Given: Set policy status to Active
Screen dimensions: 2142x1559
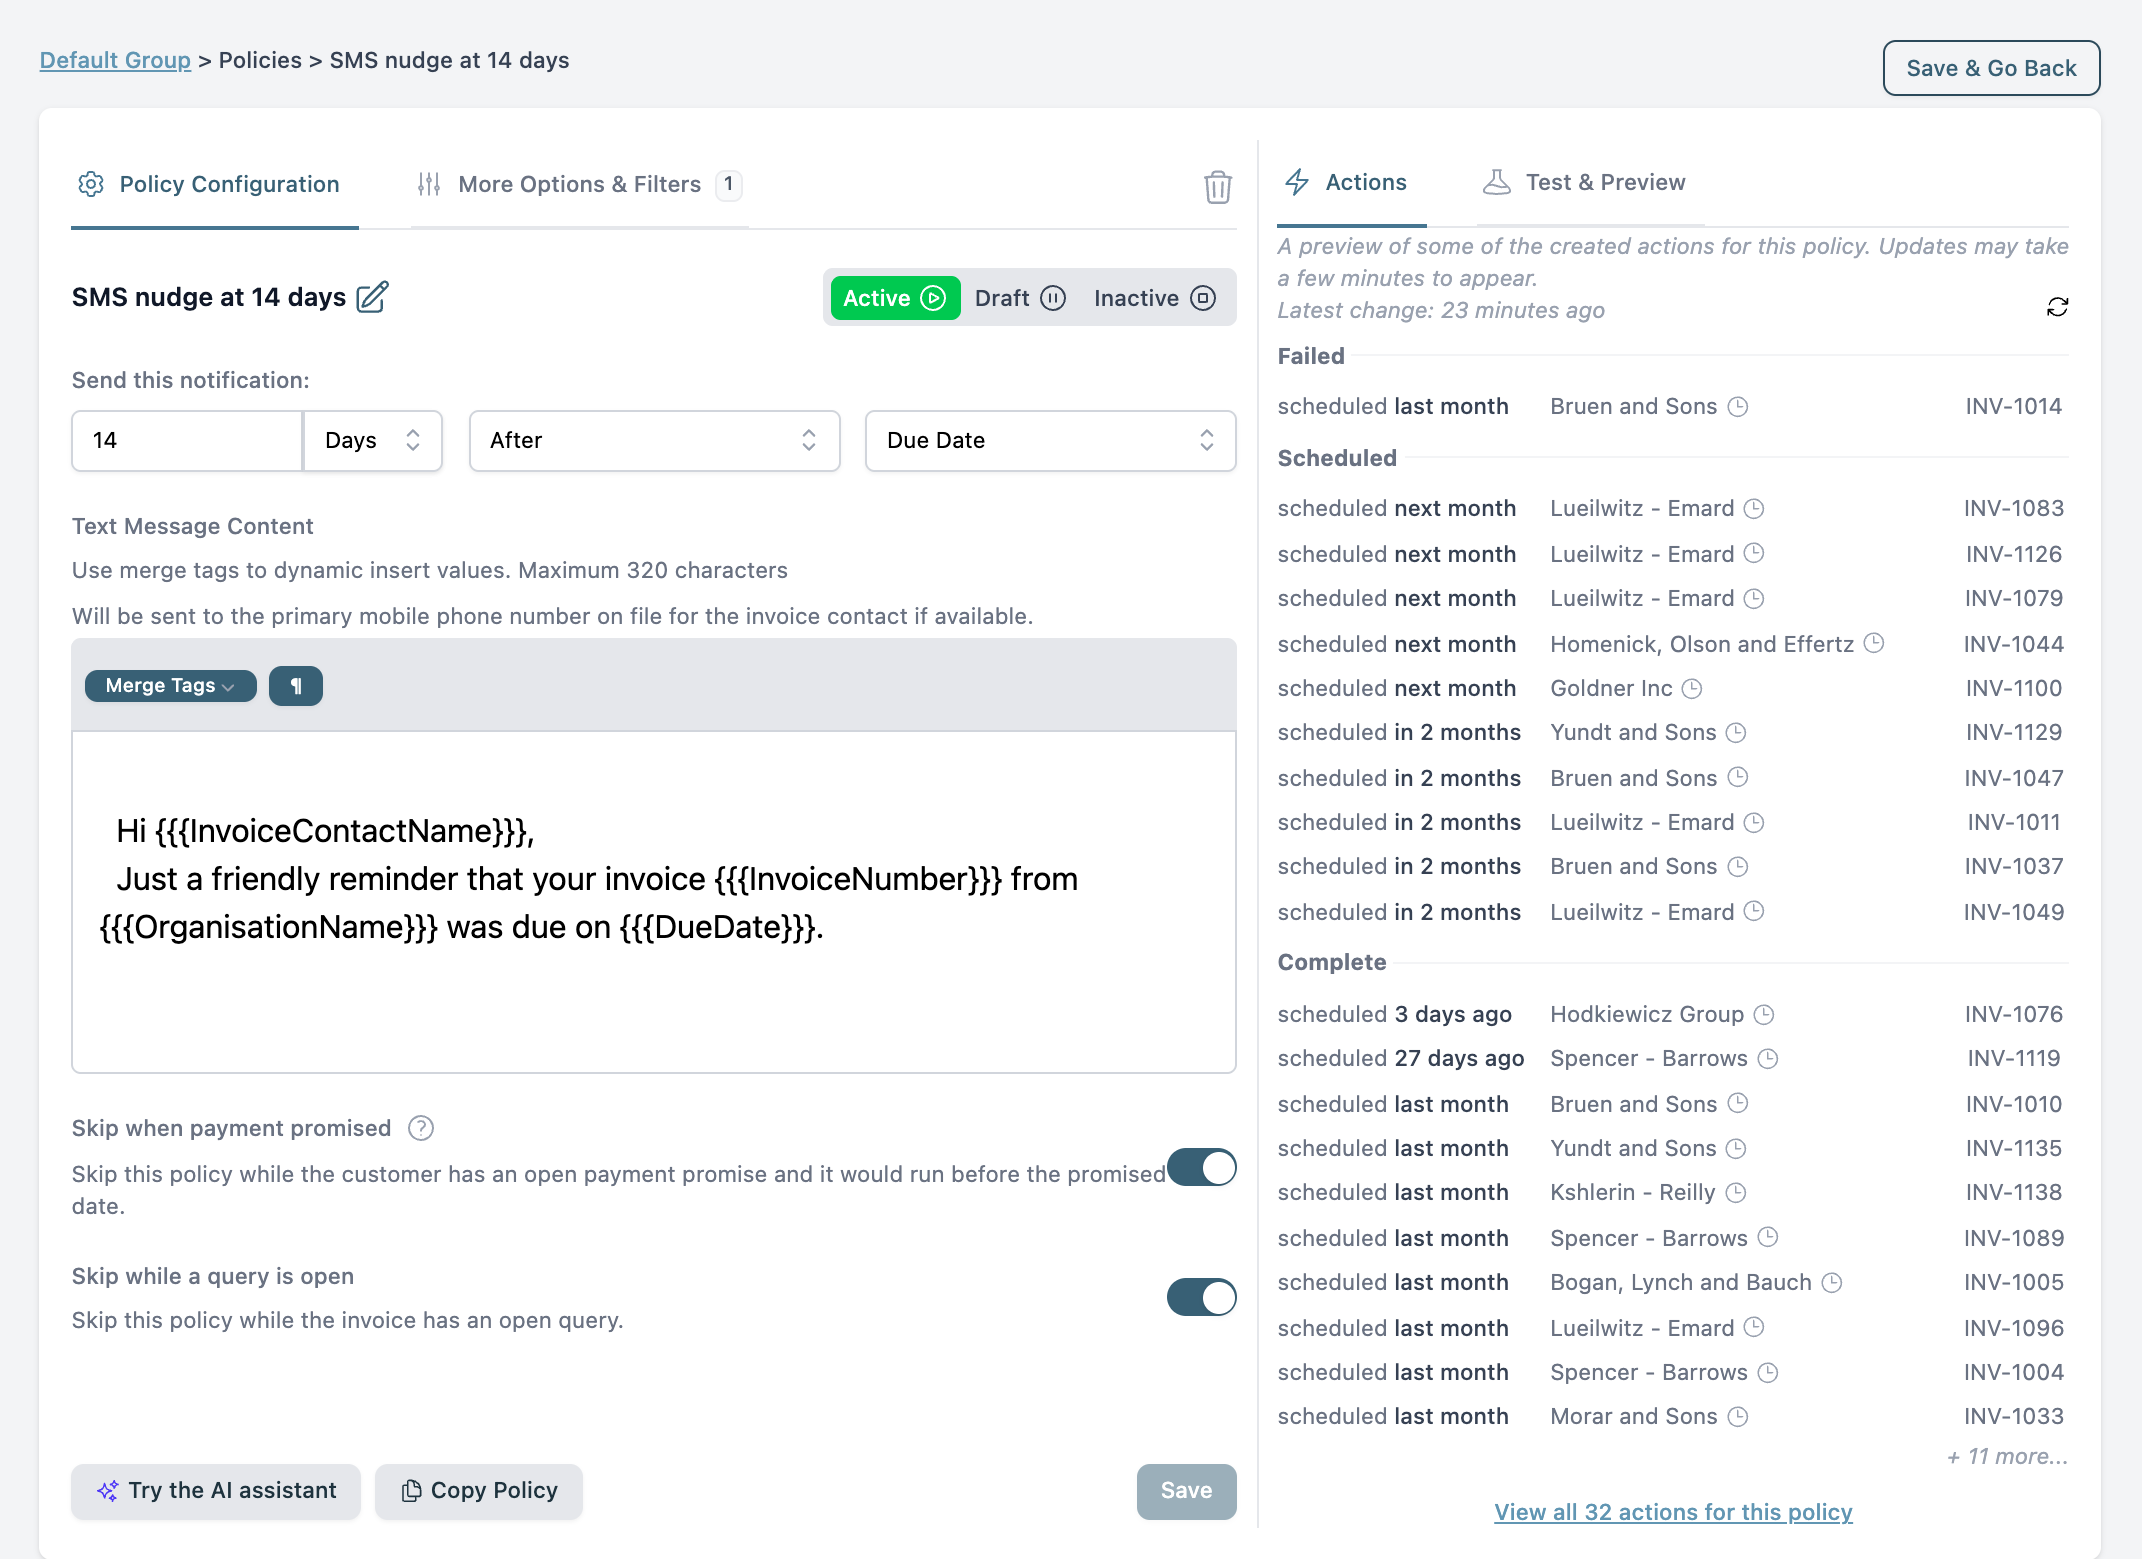Looking at the screenshot, I should click(x=895, y=298).
